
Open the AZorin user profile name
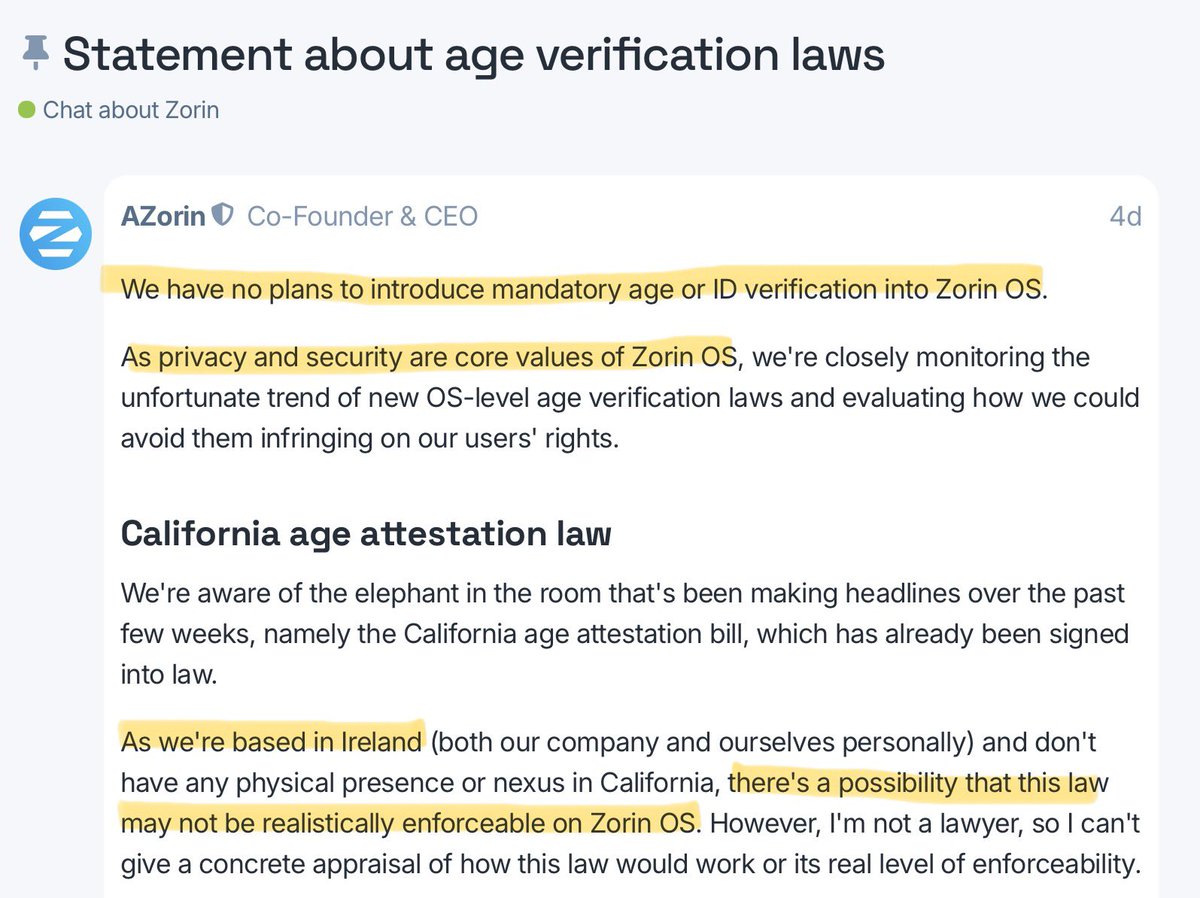tap(163, 215)
